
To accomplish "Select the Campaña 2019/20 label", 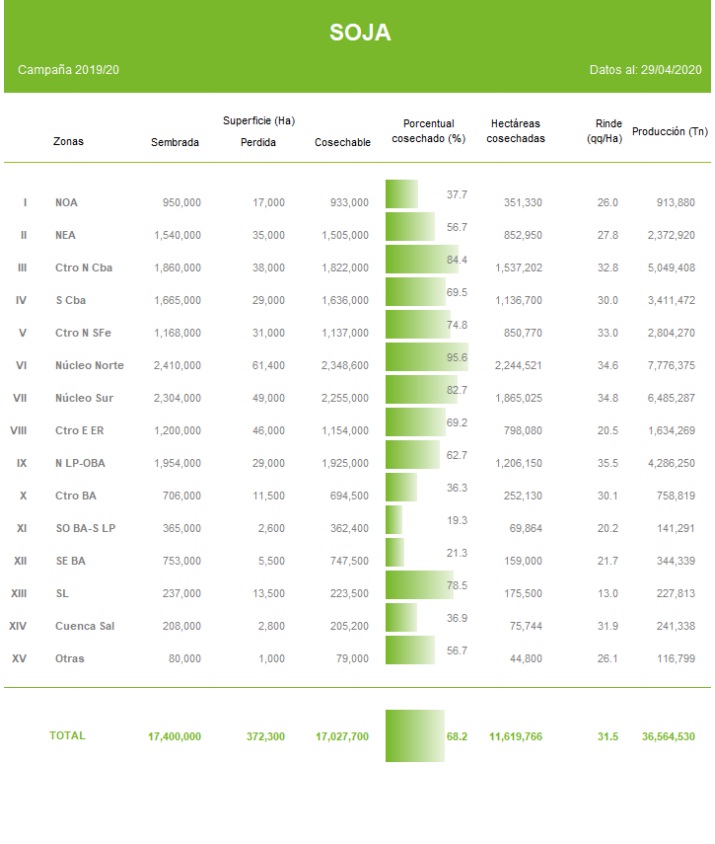I will coord(69,71).
